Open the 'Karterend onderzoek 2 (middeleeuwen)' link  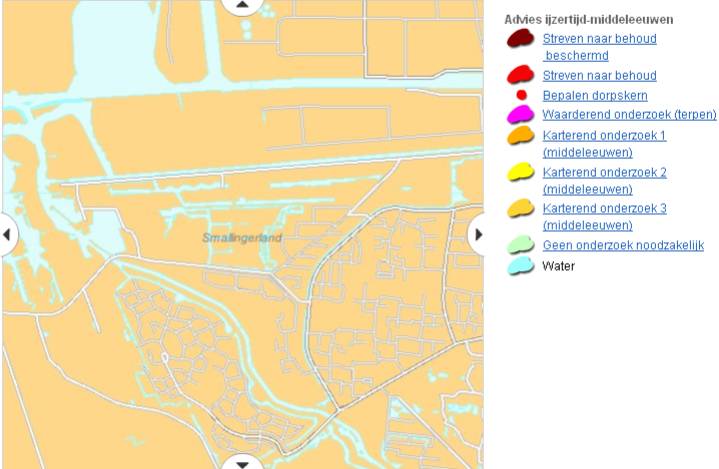coord(604,181)
